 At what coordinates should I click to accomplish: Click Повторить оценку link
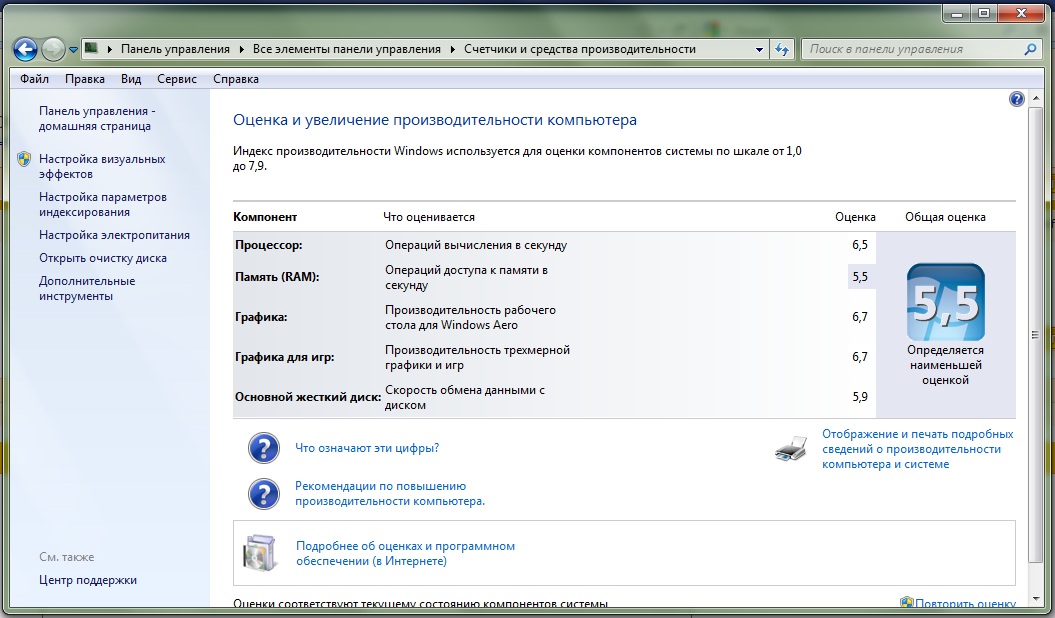966,603
